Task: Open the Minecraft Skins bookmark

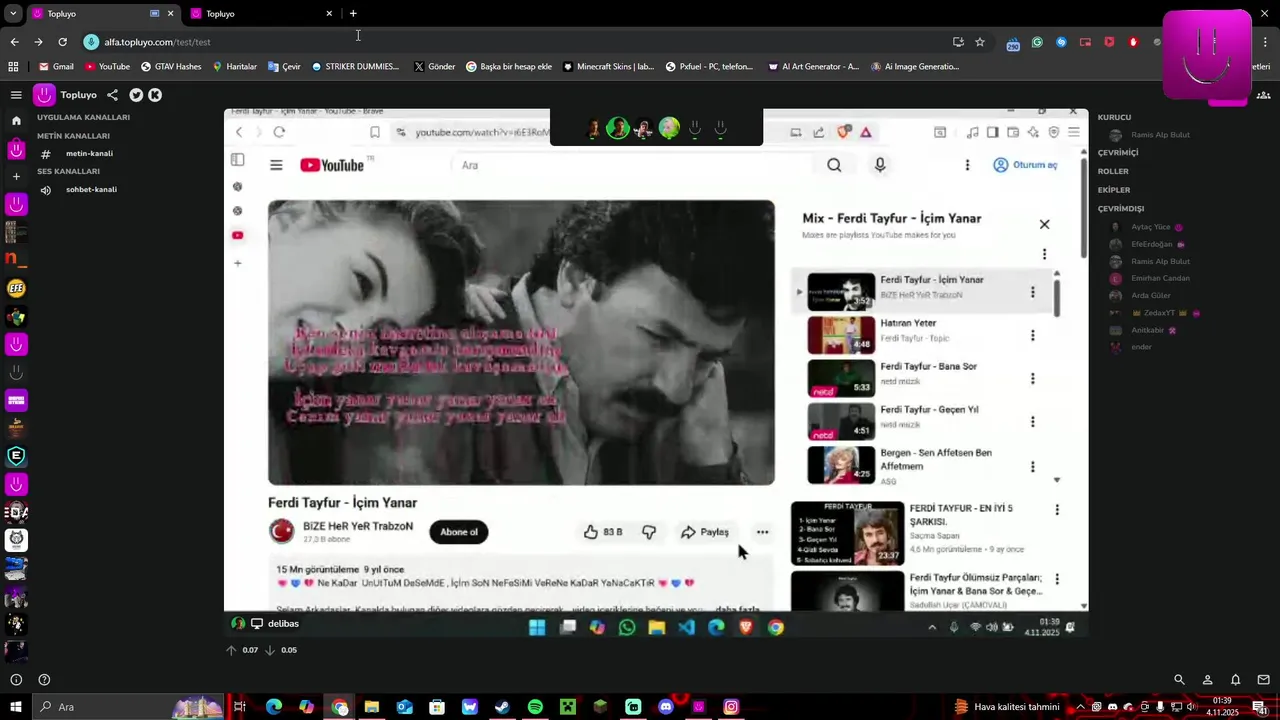Action: pos(608,67)
